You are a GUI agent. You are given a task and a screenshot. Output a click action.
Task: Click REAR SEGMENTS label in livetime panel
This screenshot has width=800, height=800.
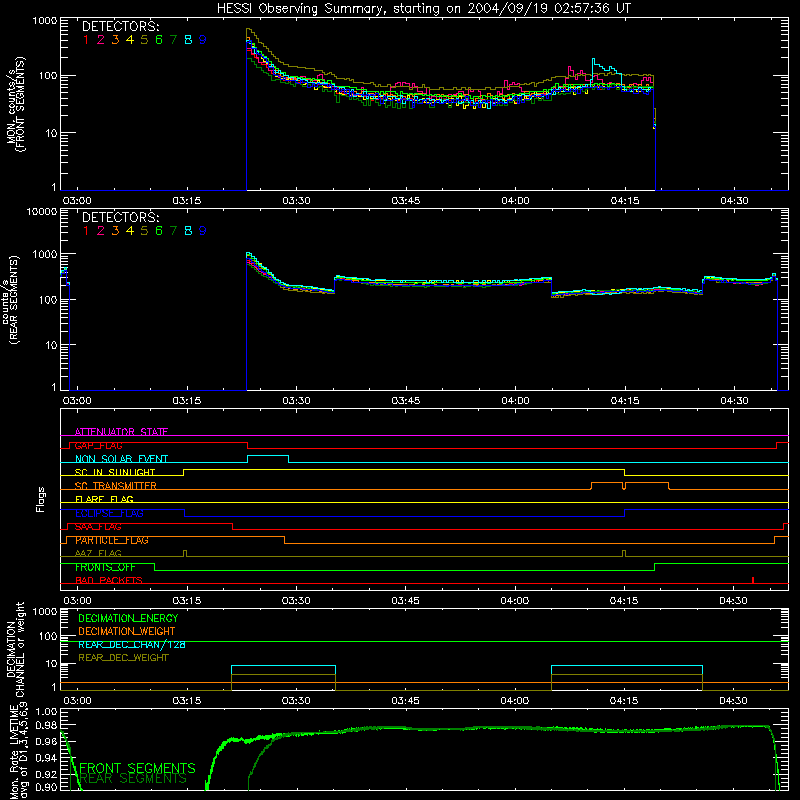(134, 779)
